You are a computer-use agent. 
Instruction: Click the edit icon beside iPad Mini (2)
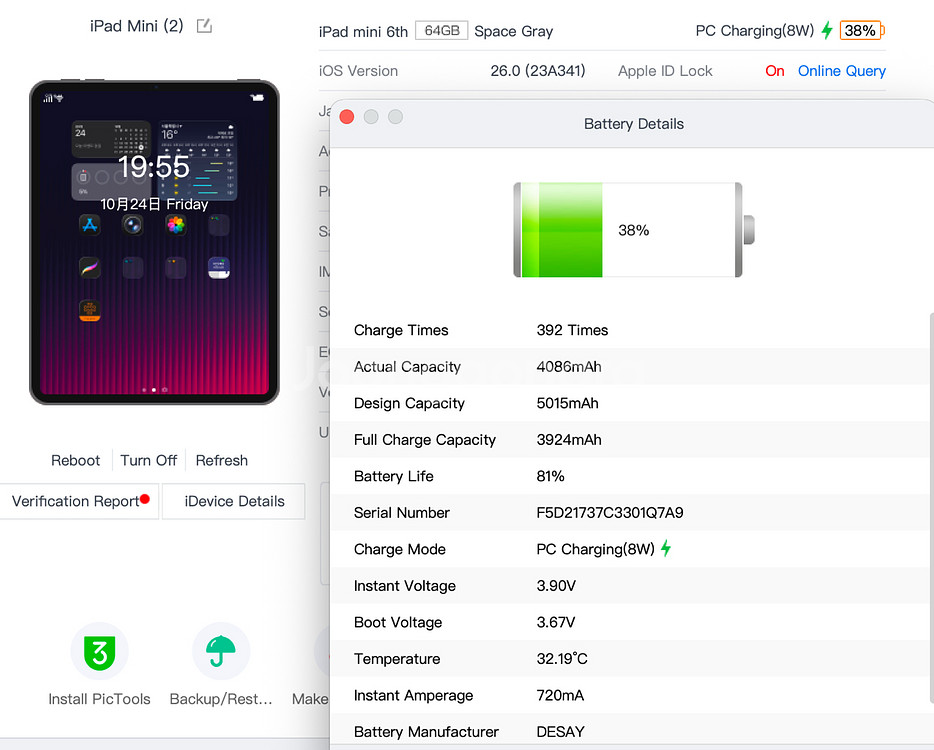coord(204,26)
